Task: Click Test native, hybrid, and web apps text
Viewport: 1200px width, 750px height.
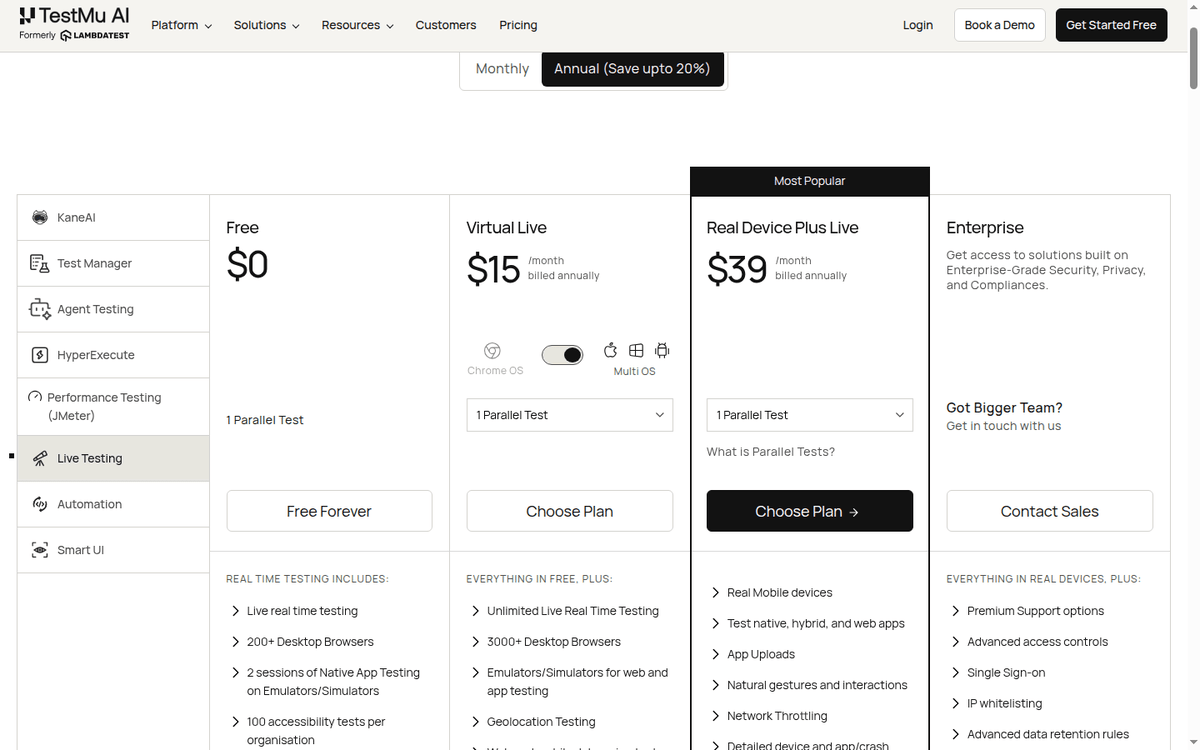Action: click(816, 624)
